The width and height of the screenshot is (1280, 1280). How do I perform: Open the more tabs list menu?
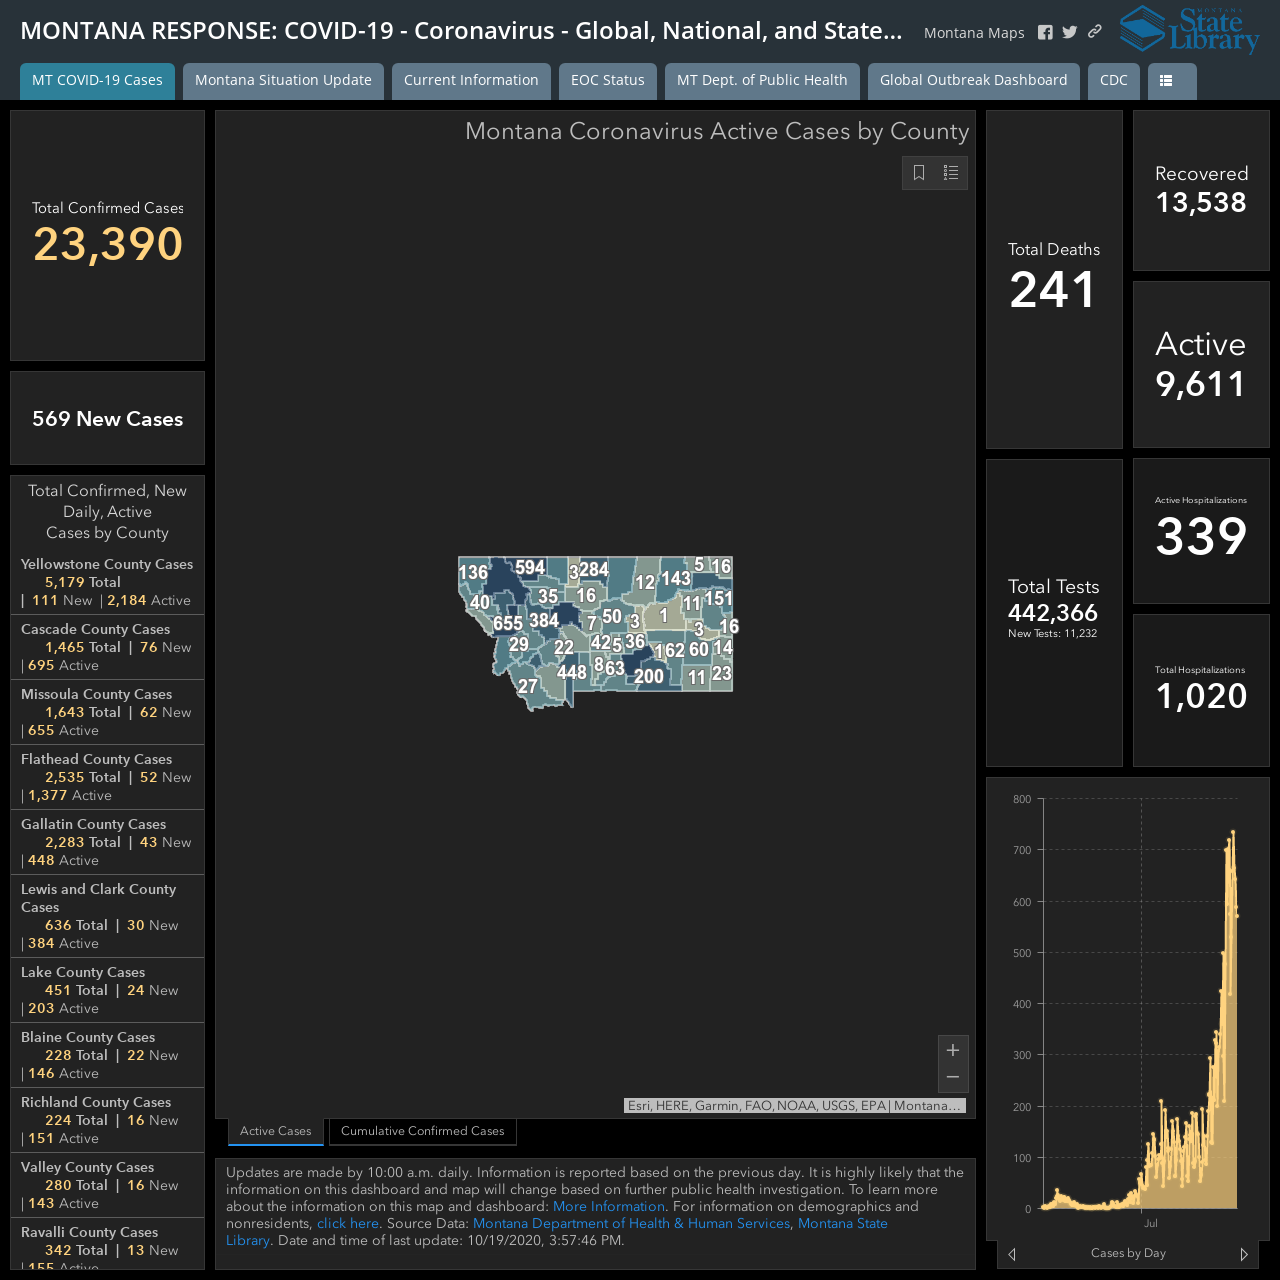click(x=1172, y=81)
